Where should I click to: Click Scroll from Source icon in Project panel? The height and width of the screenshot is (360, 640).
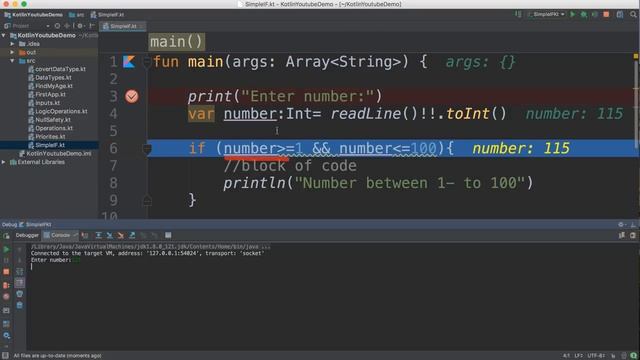pos(57,26)
